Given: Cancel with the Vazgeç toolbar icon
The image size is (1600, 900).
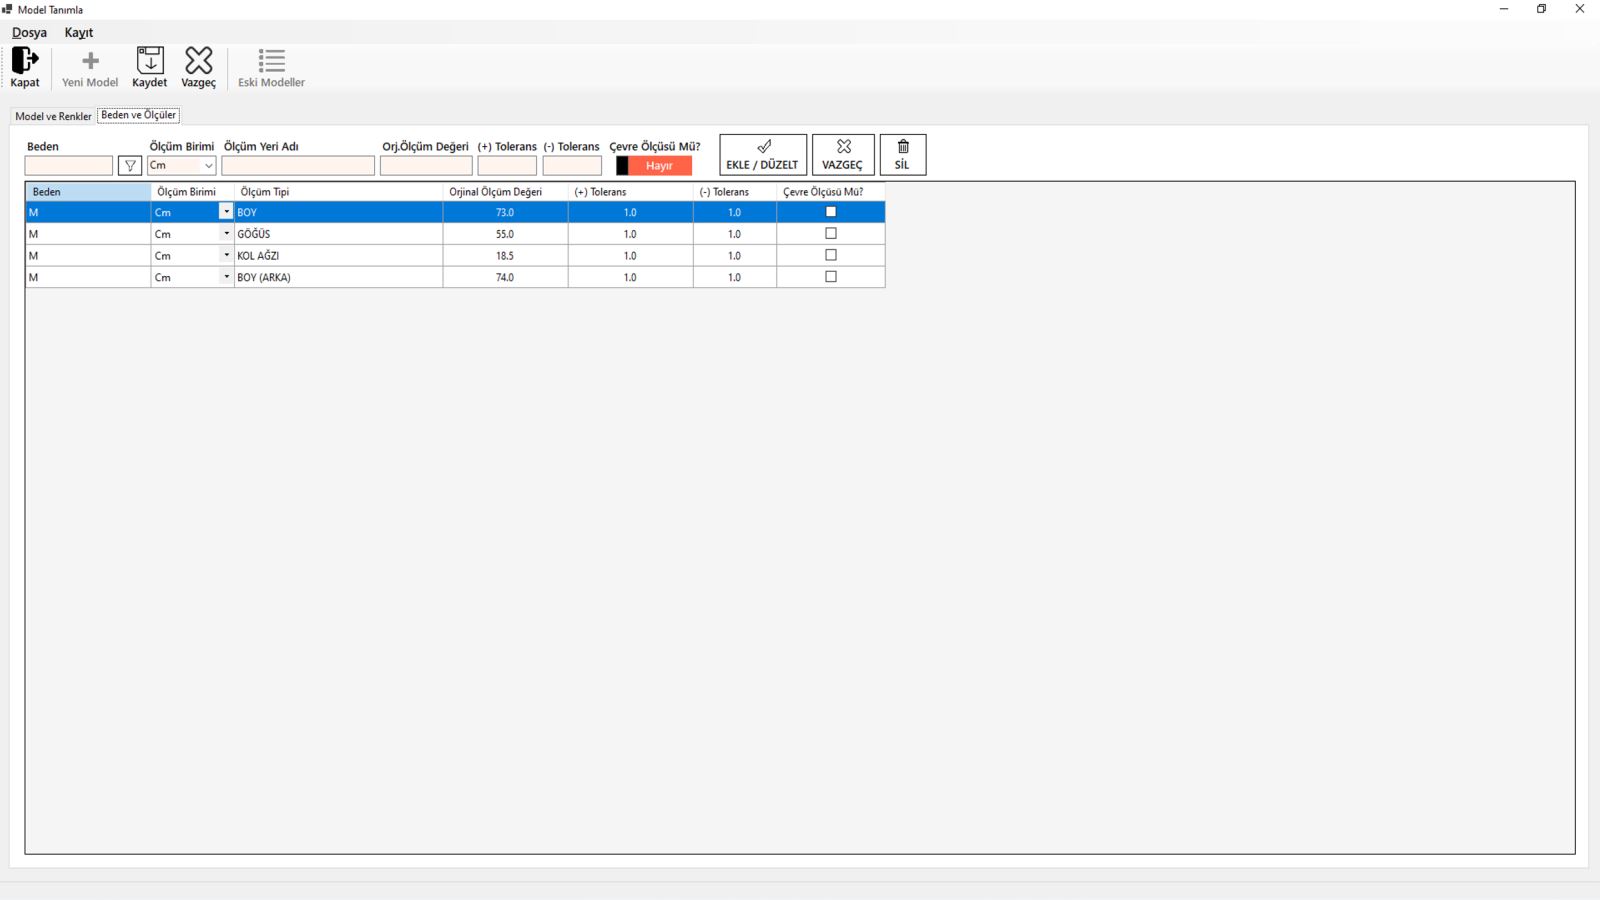Looking at the screenshot, I should tap(199, 60).
